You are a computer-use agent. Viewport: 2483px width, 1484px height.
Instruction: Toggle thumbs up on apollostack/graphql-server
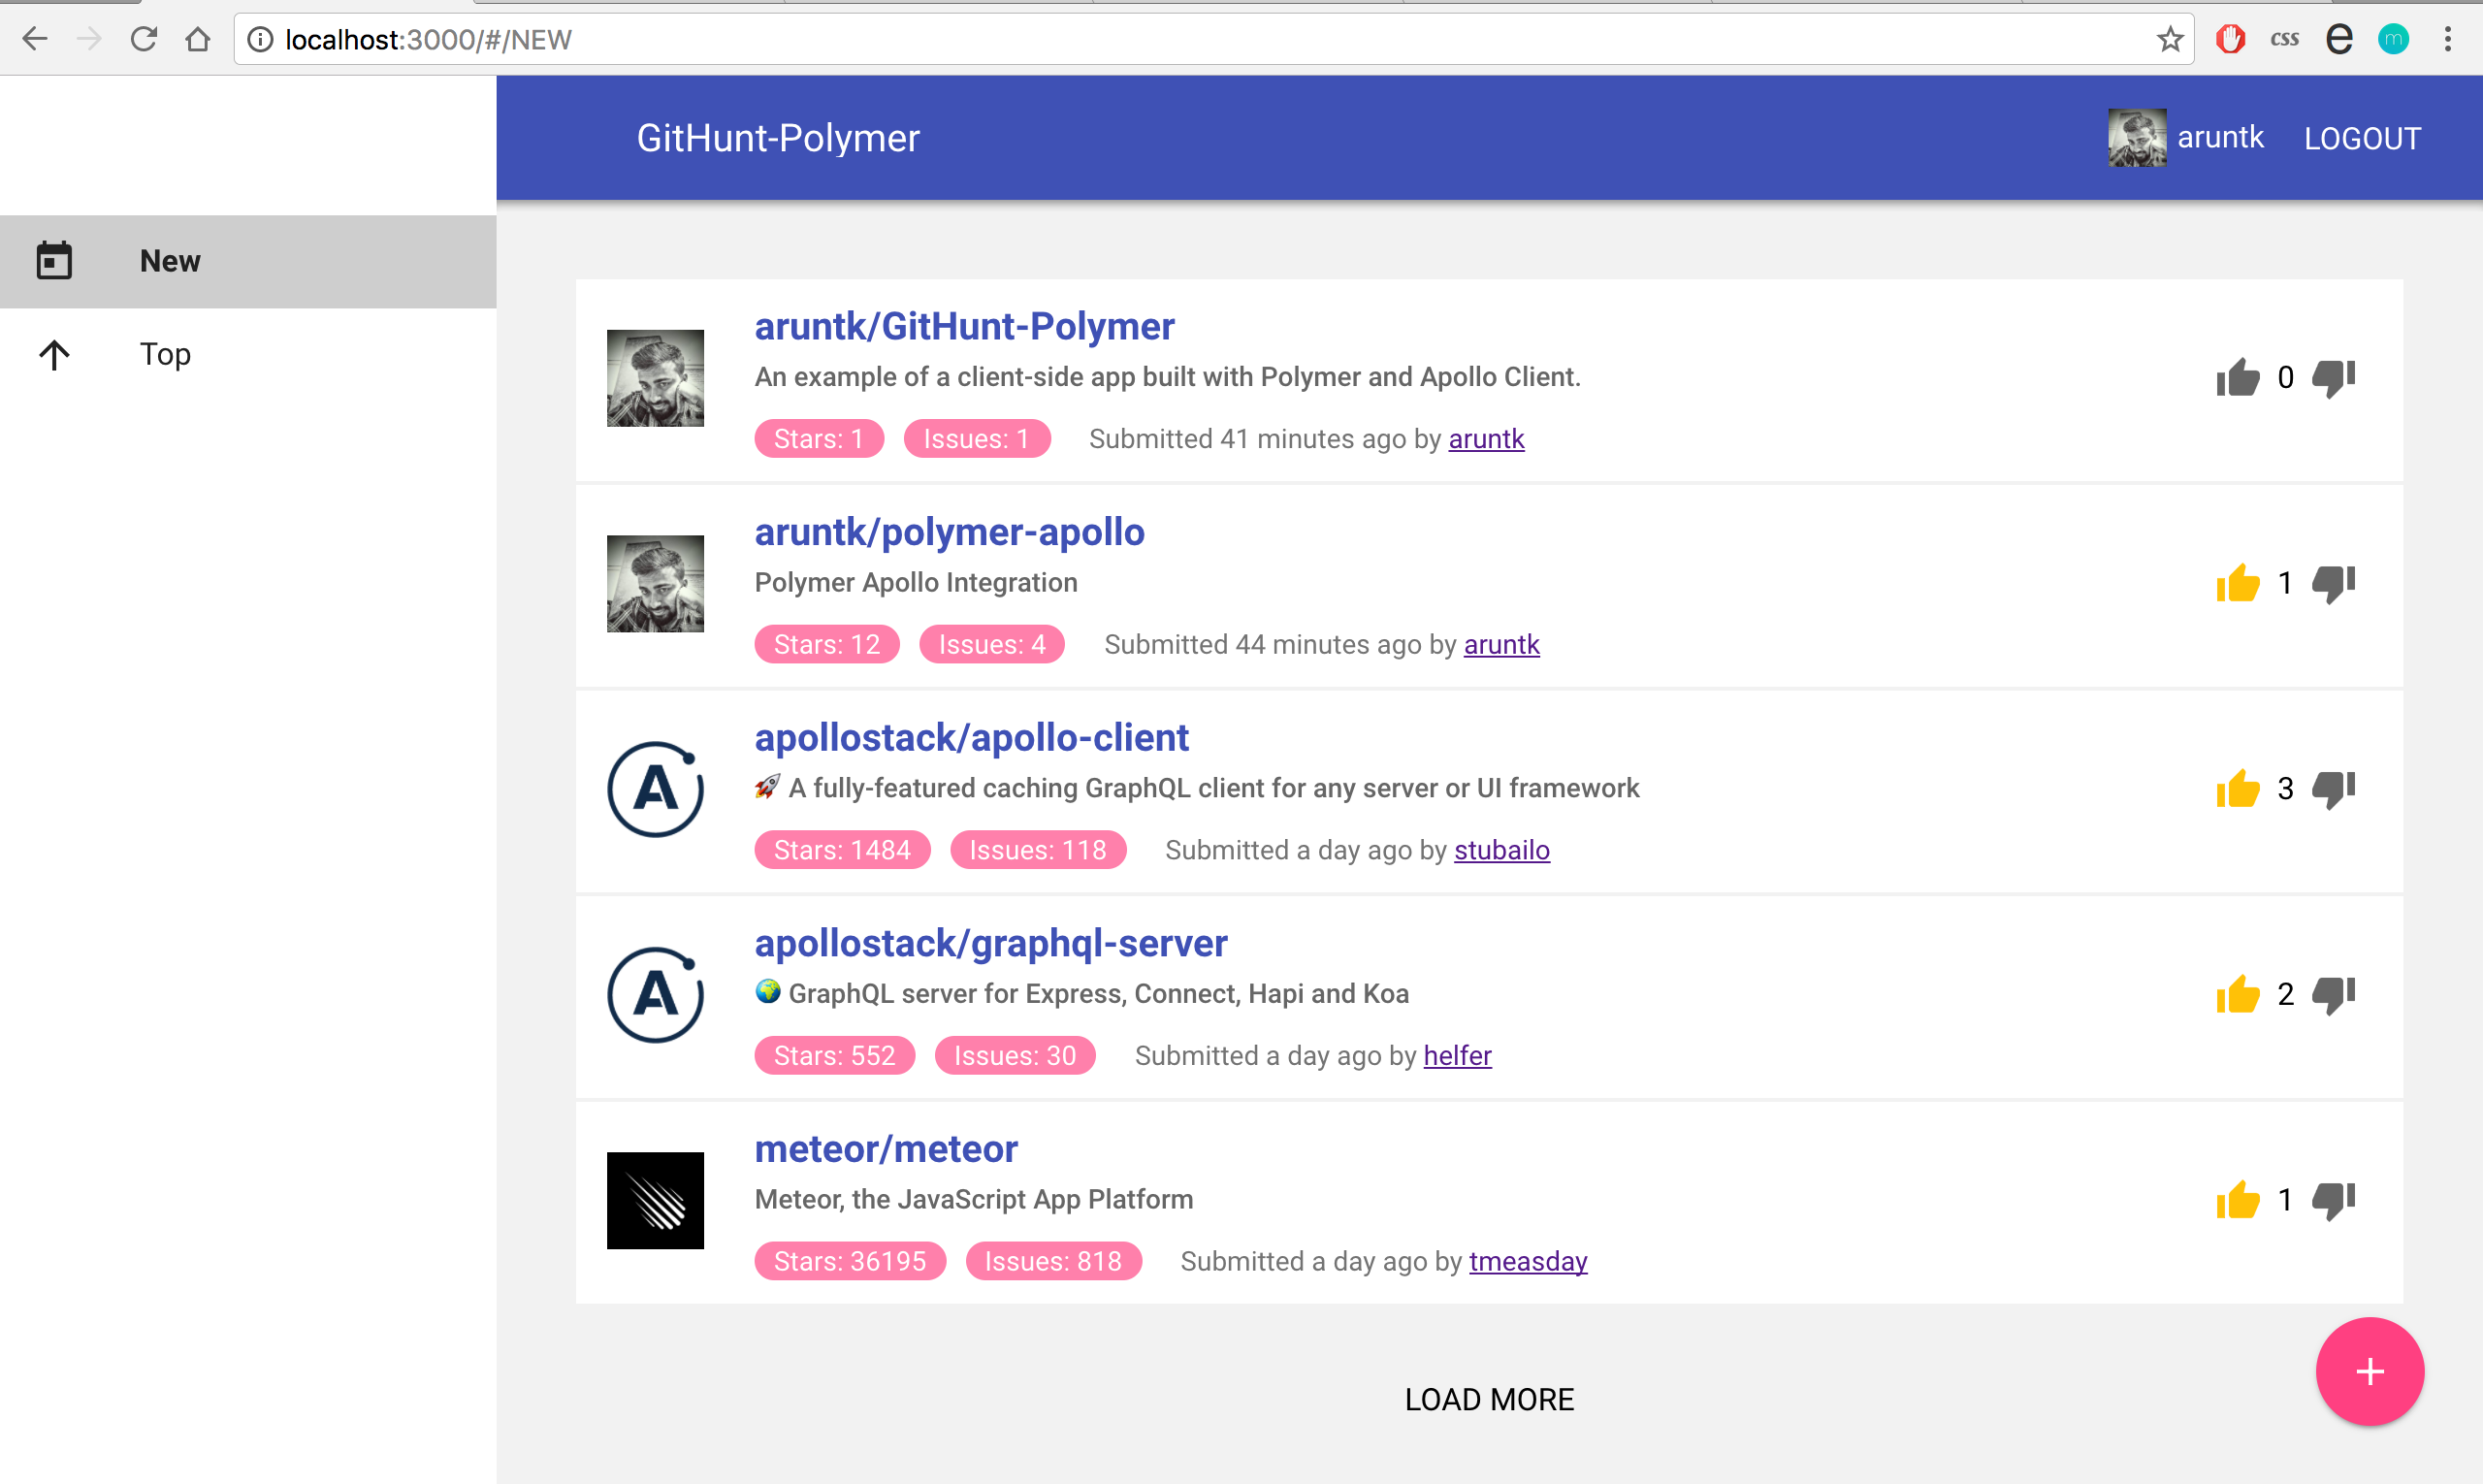click(2237, 995)
